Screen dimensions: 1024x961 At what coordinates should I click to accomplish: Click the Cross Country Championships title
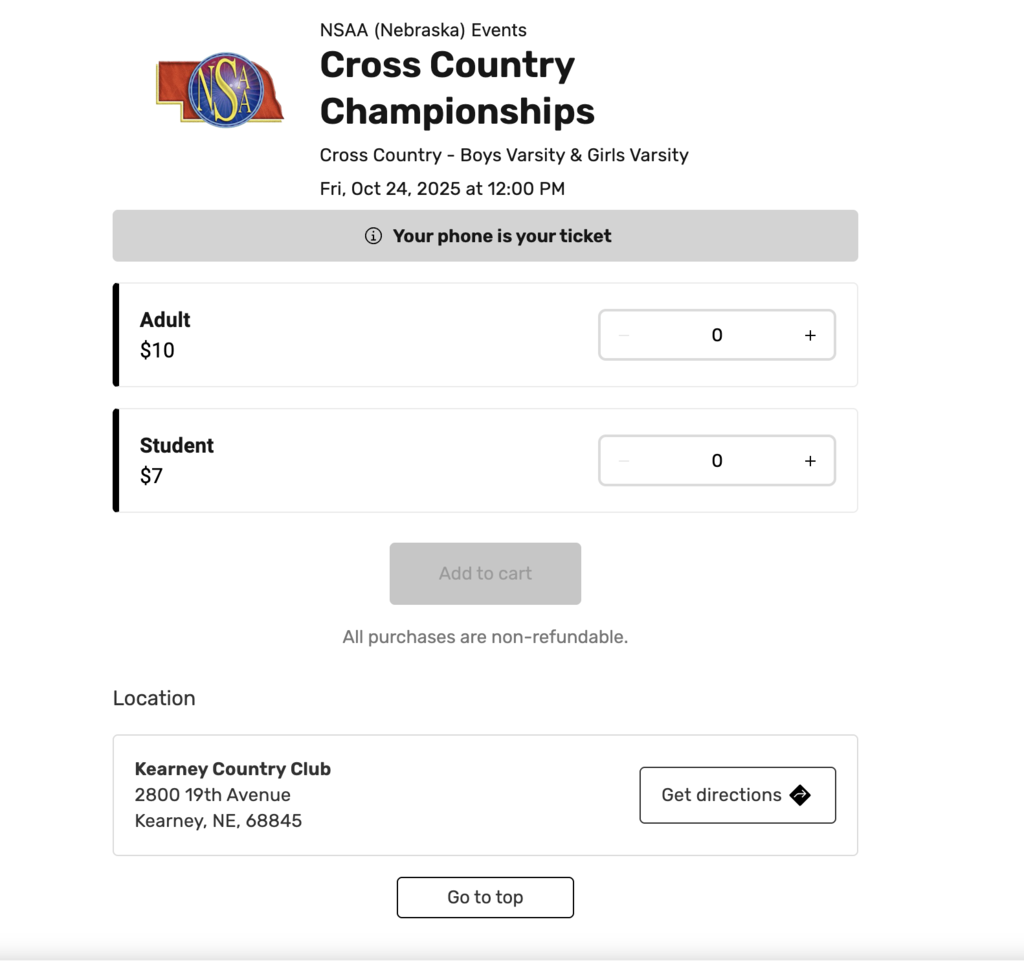pos(457,88)
